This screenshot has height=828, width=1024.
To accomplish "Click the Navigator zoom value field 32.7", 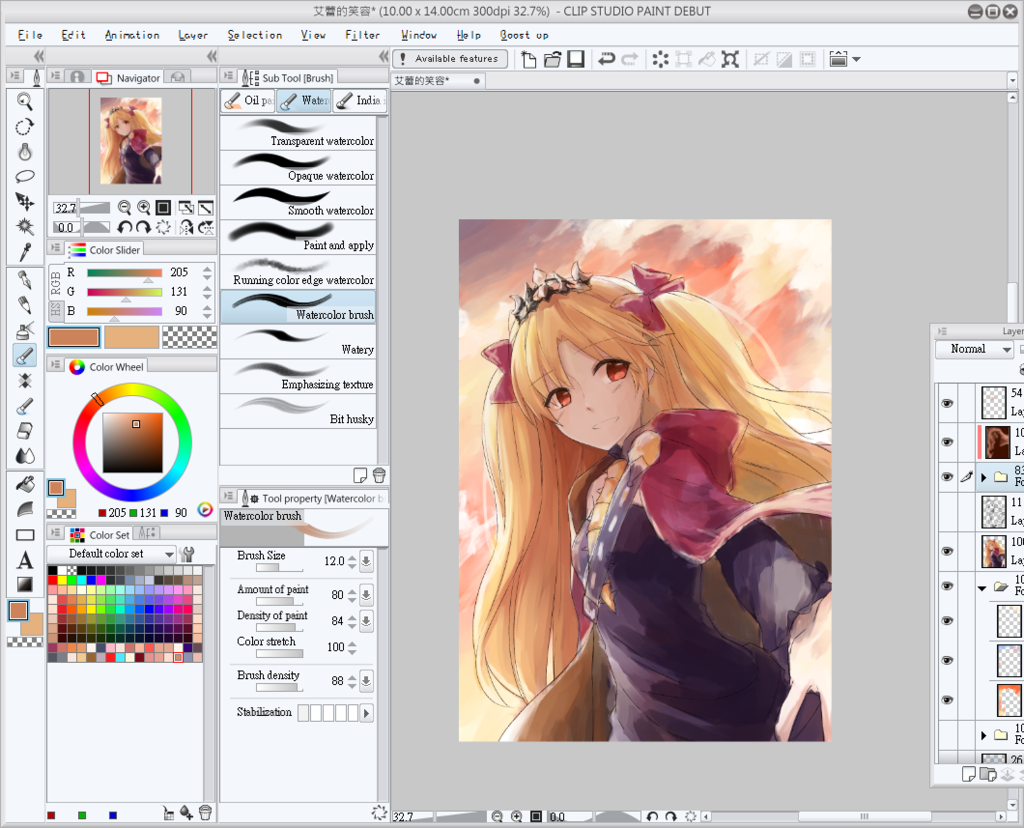I will pos(65,208).
